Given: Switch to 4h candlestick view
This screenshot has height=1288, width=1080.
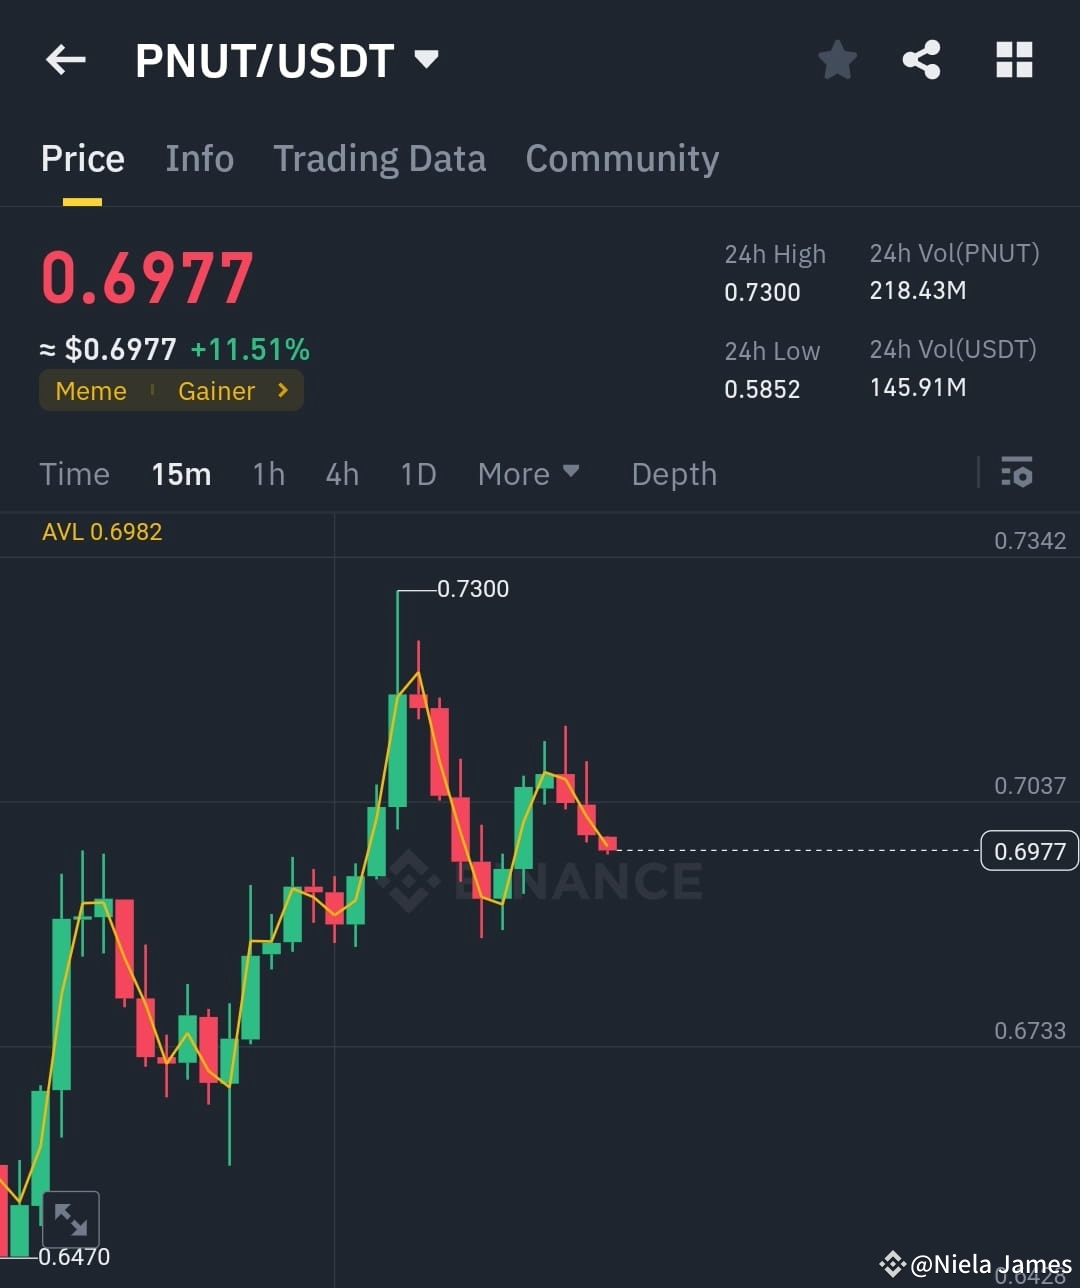Looking at the screenshot, I should (x=342, y=474).
